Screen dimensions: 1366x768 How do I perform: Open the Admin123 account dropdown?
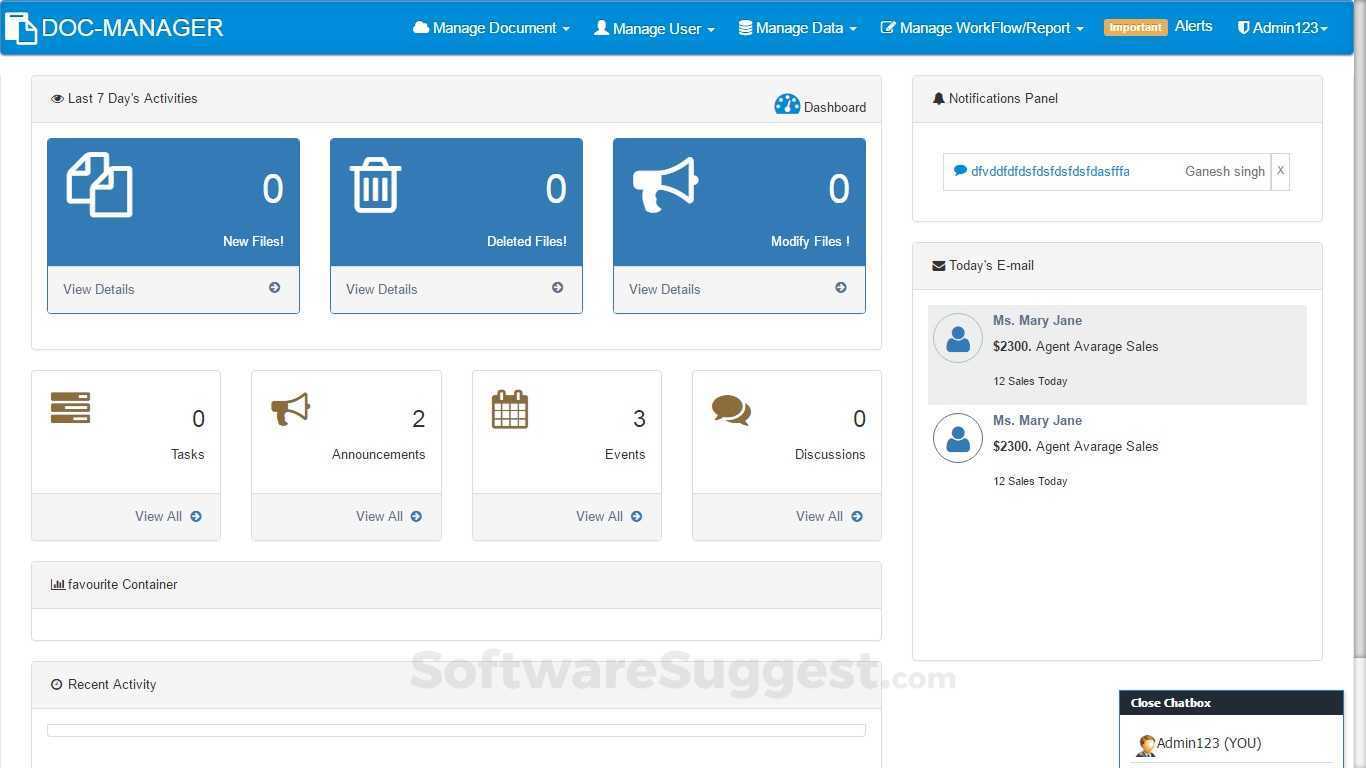pos(1283,27)
